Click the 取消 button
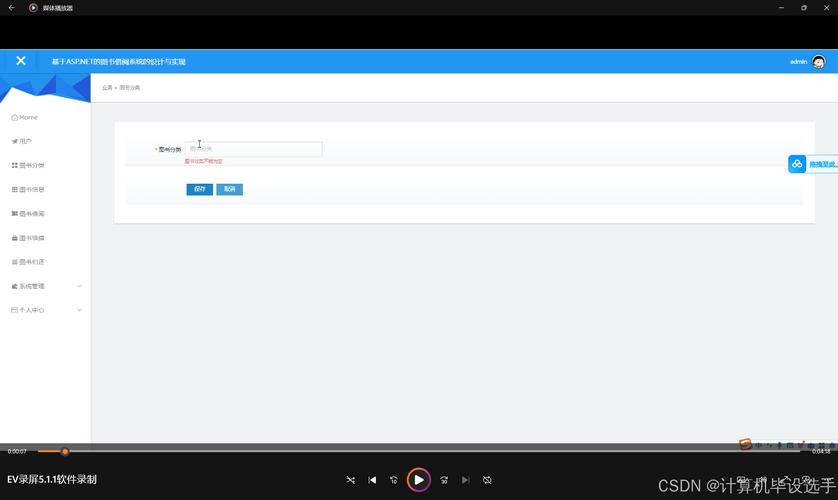 229,189
